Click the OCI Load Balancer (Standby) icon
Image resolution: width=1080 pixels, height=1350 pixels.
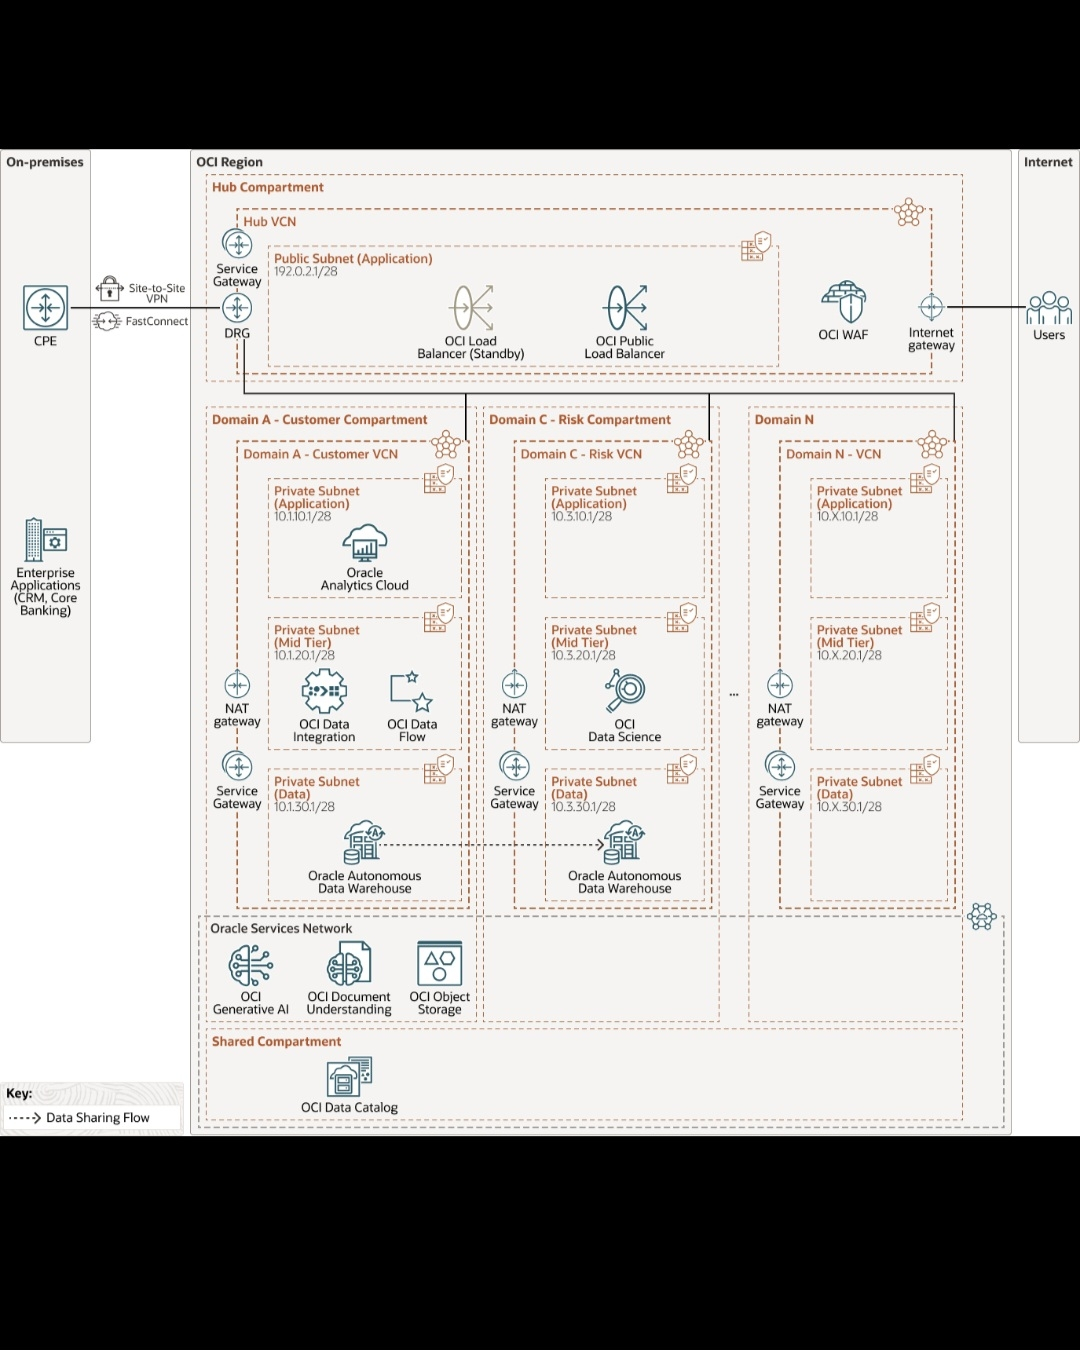click(472, 308)
